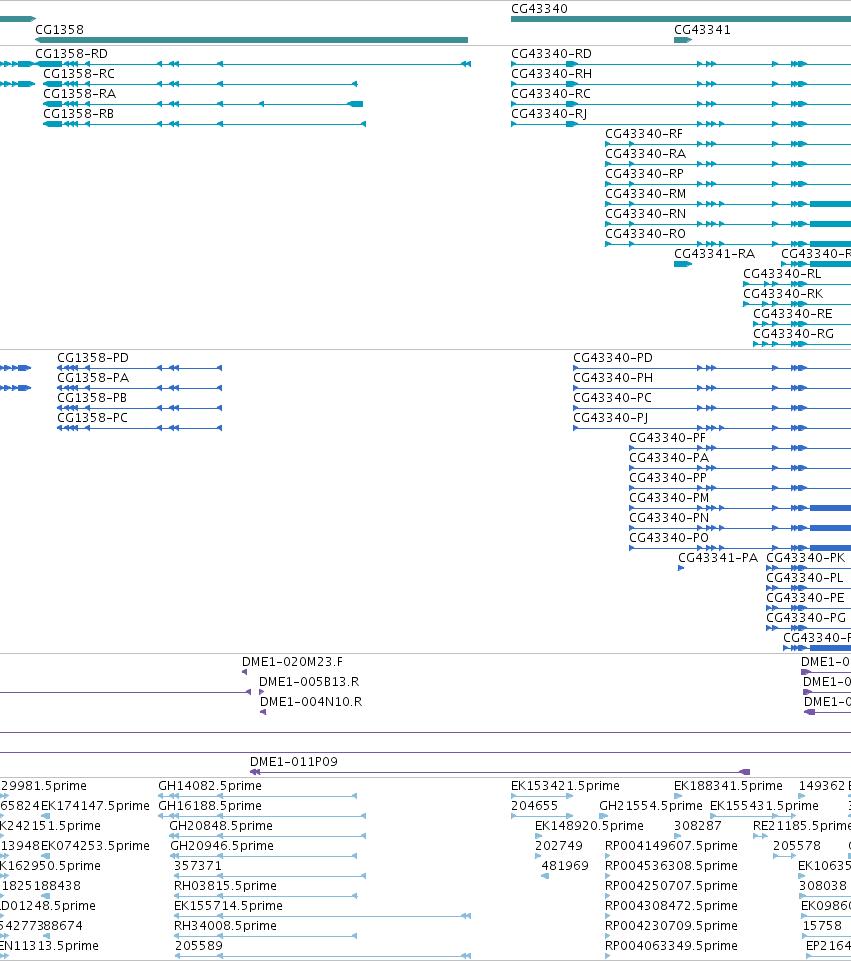
Task: Open EST GH16188.5prime
Action: click(x=210, y=805)
